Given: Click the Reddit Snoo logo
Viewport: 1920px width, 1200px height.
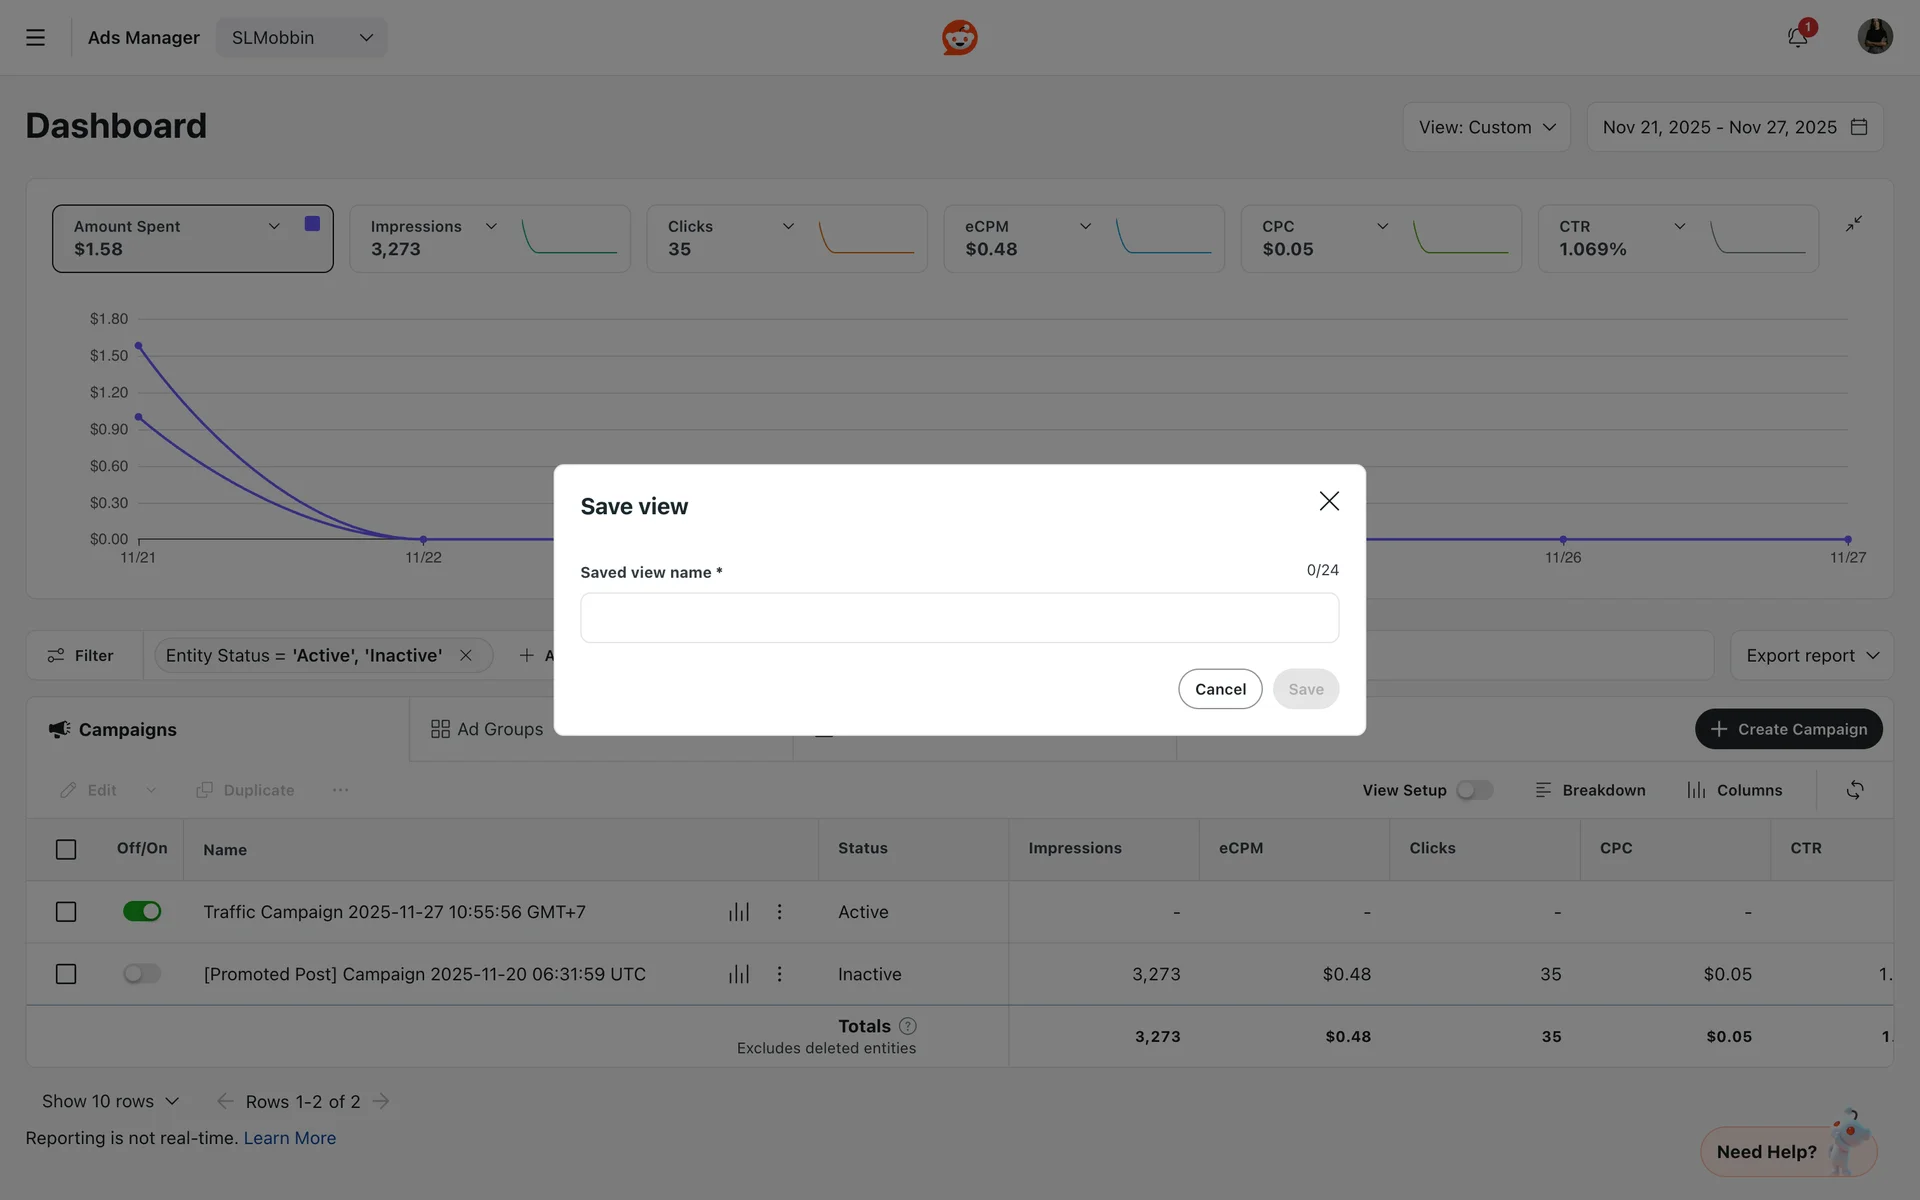Looking at the screenshot, I should [x=959, y=38].
